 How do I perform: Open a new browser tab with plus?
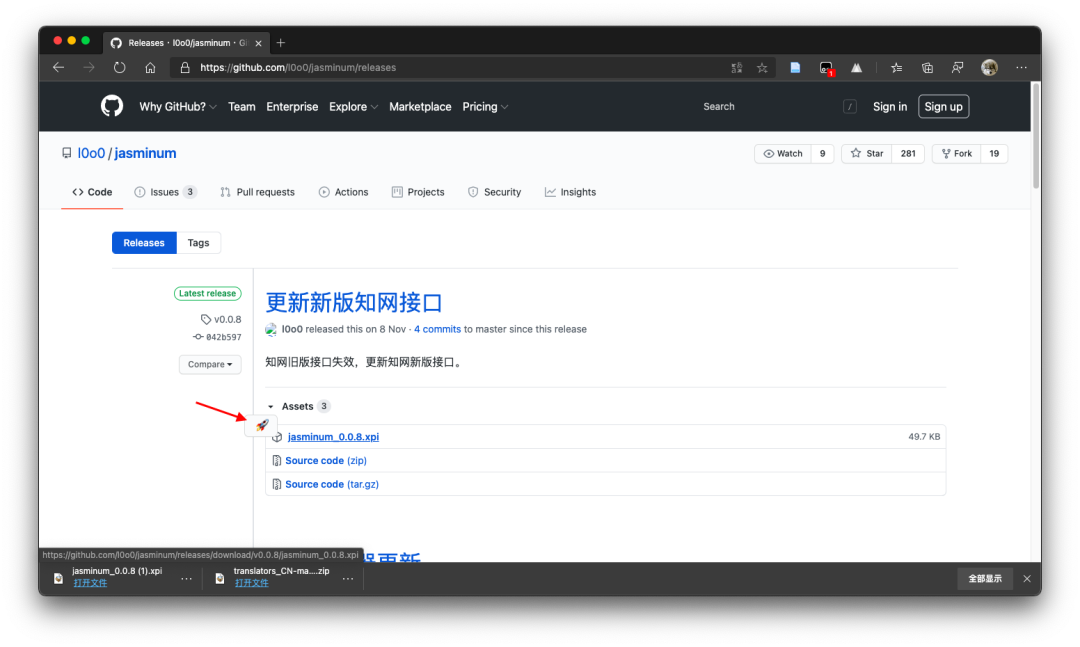click(x=280, y=43)
